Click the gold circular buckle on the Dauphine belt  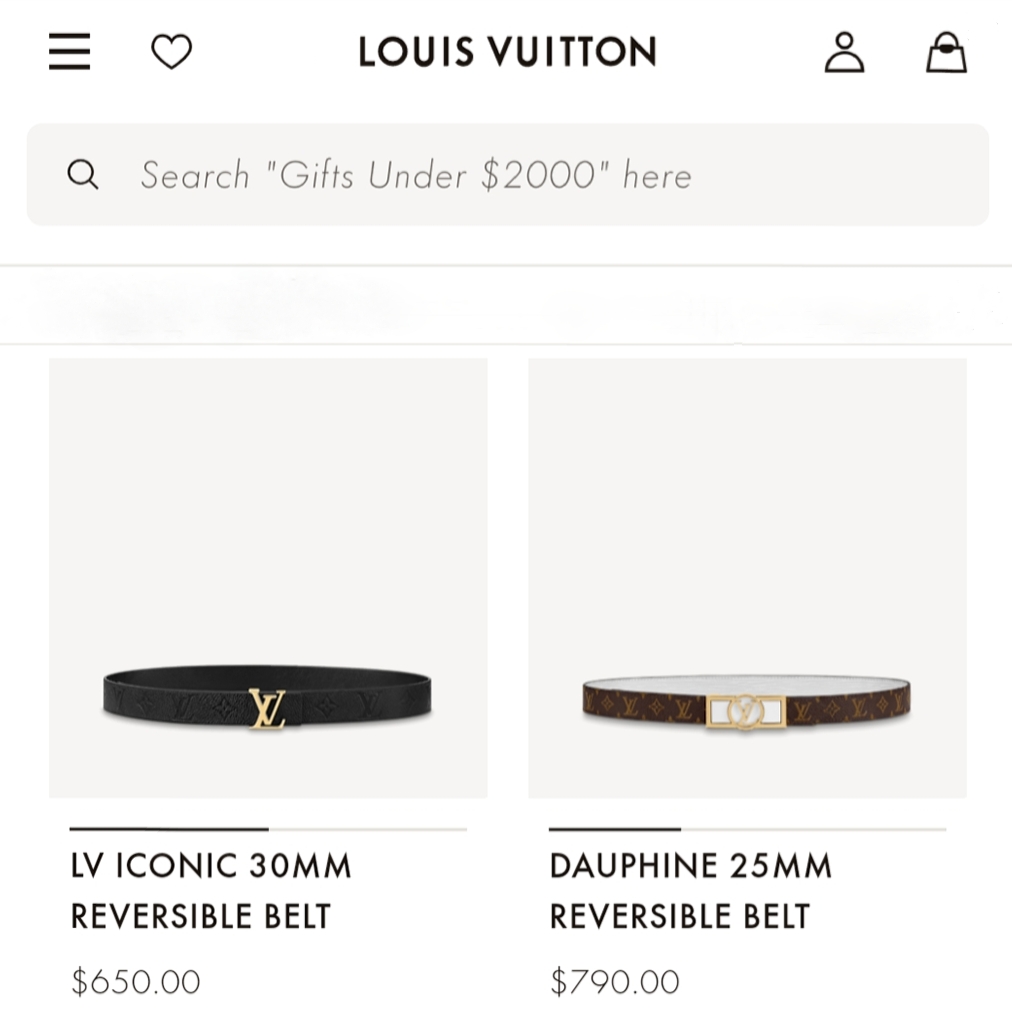point(746,711)
